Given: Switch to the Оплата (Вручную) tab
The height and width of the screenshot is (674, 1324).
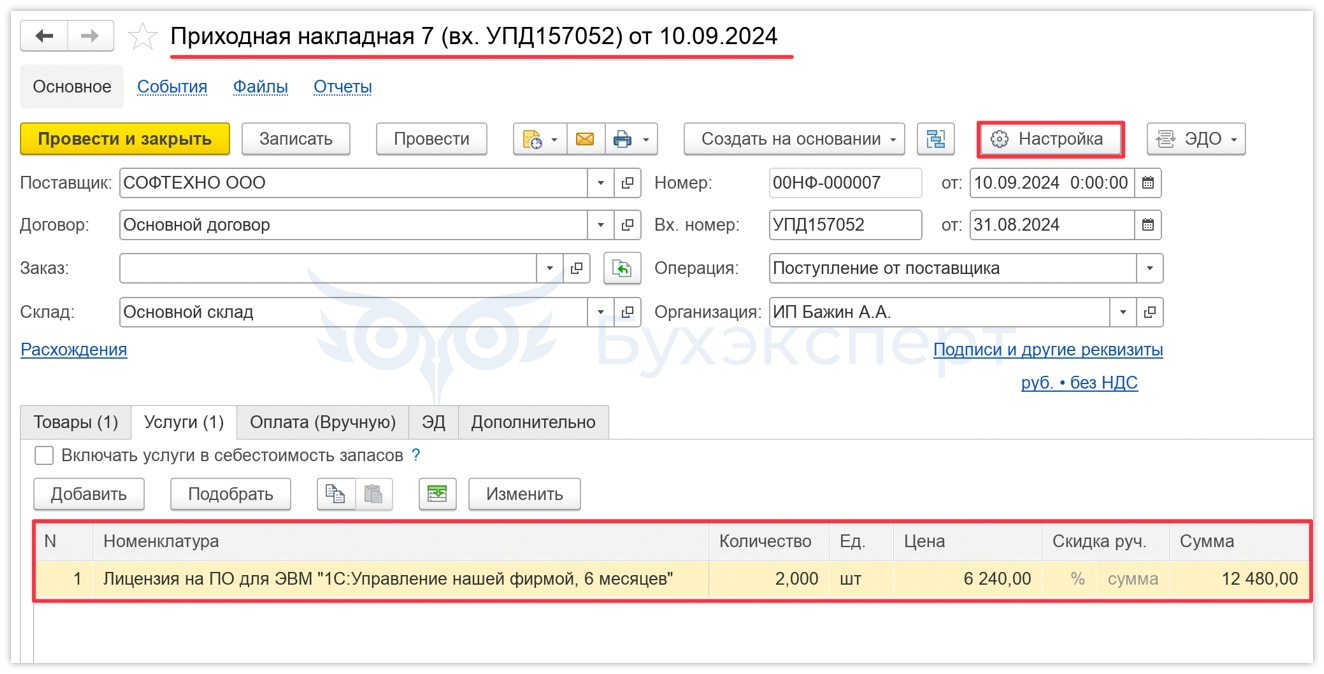Looking at the screenshot, I should (x=323, y=422).
